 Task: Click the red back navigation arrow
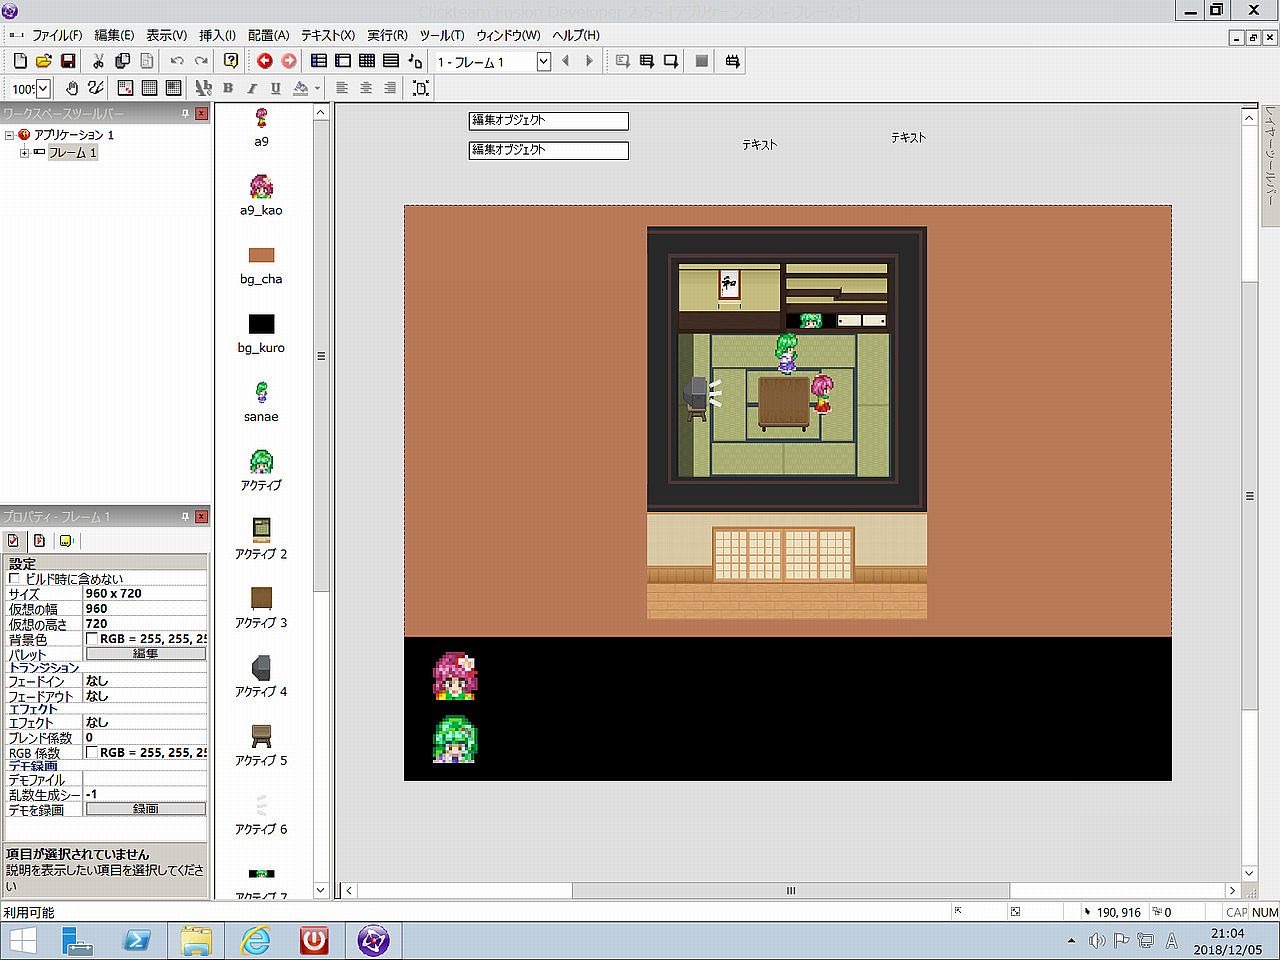click(265, 62)
